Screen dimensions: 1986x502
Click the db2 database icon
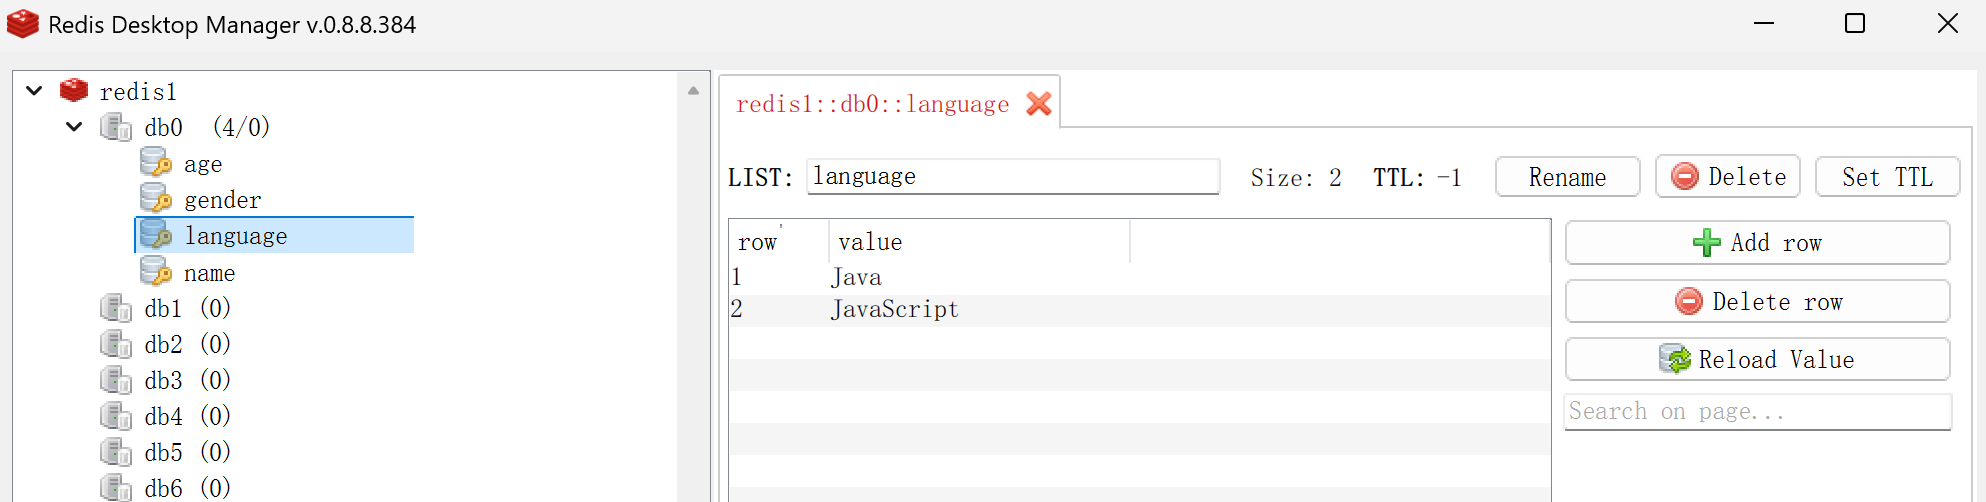point(116,344)
